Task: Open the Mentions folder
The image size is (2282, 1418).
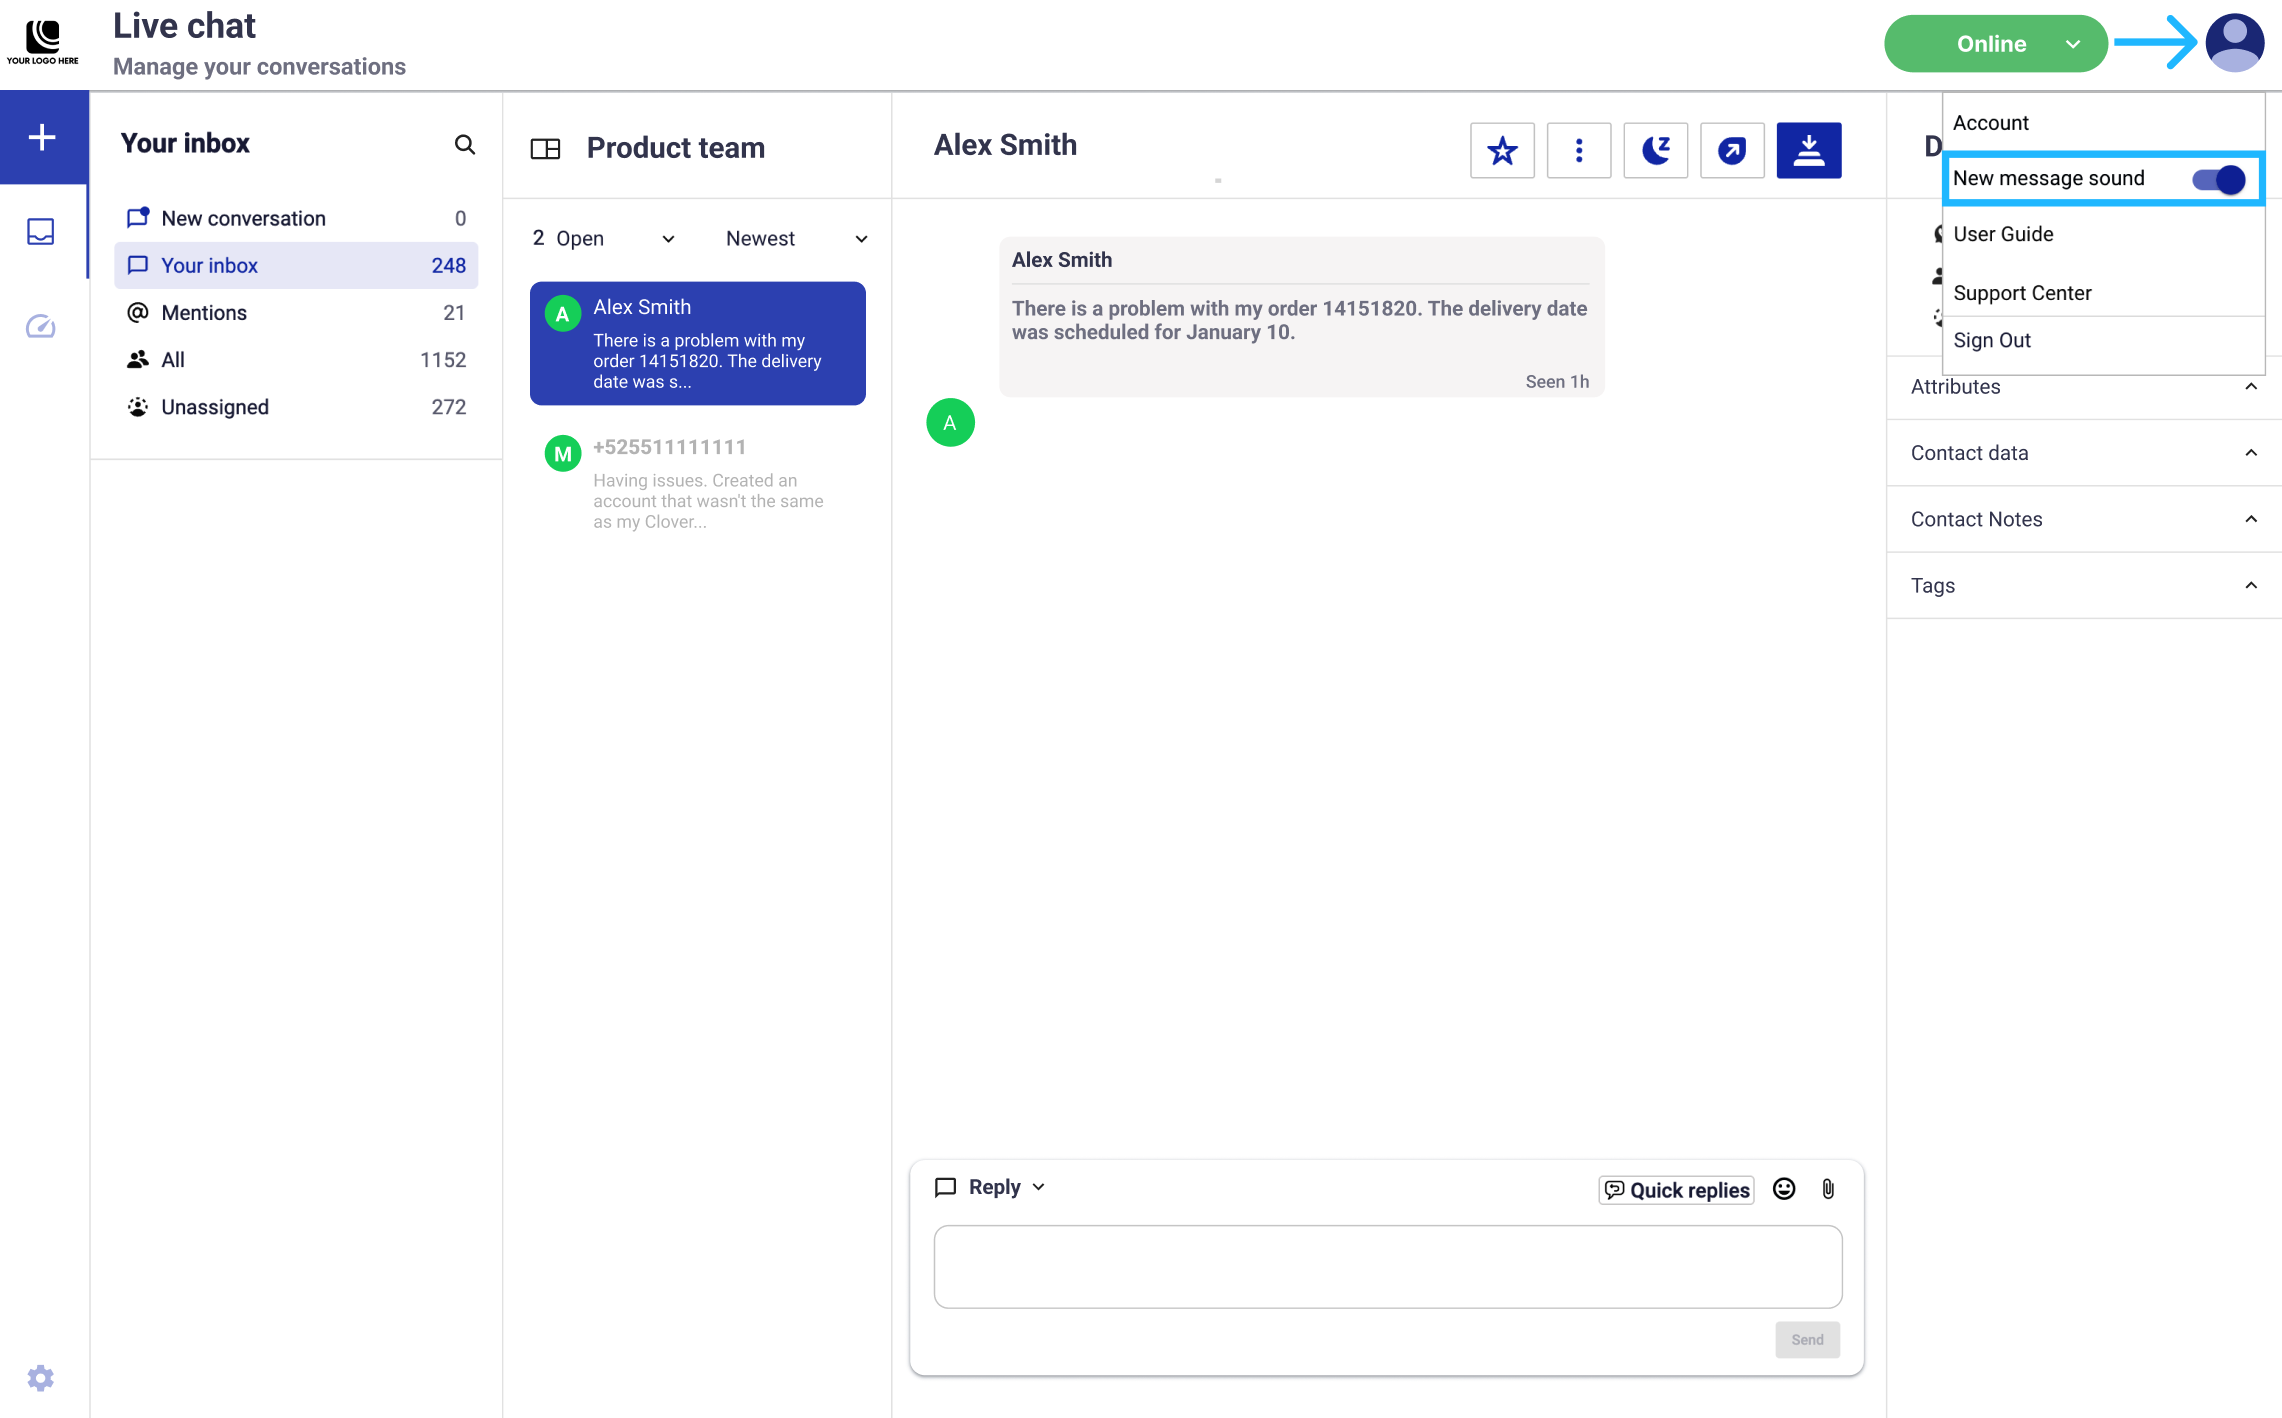Action: (204, 313)
